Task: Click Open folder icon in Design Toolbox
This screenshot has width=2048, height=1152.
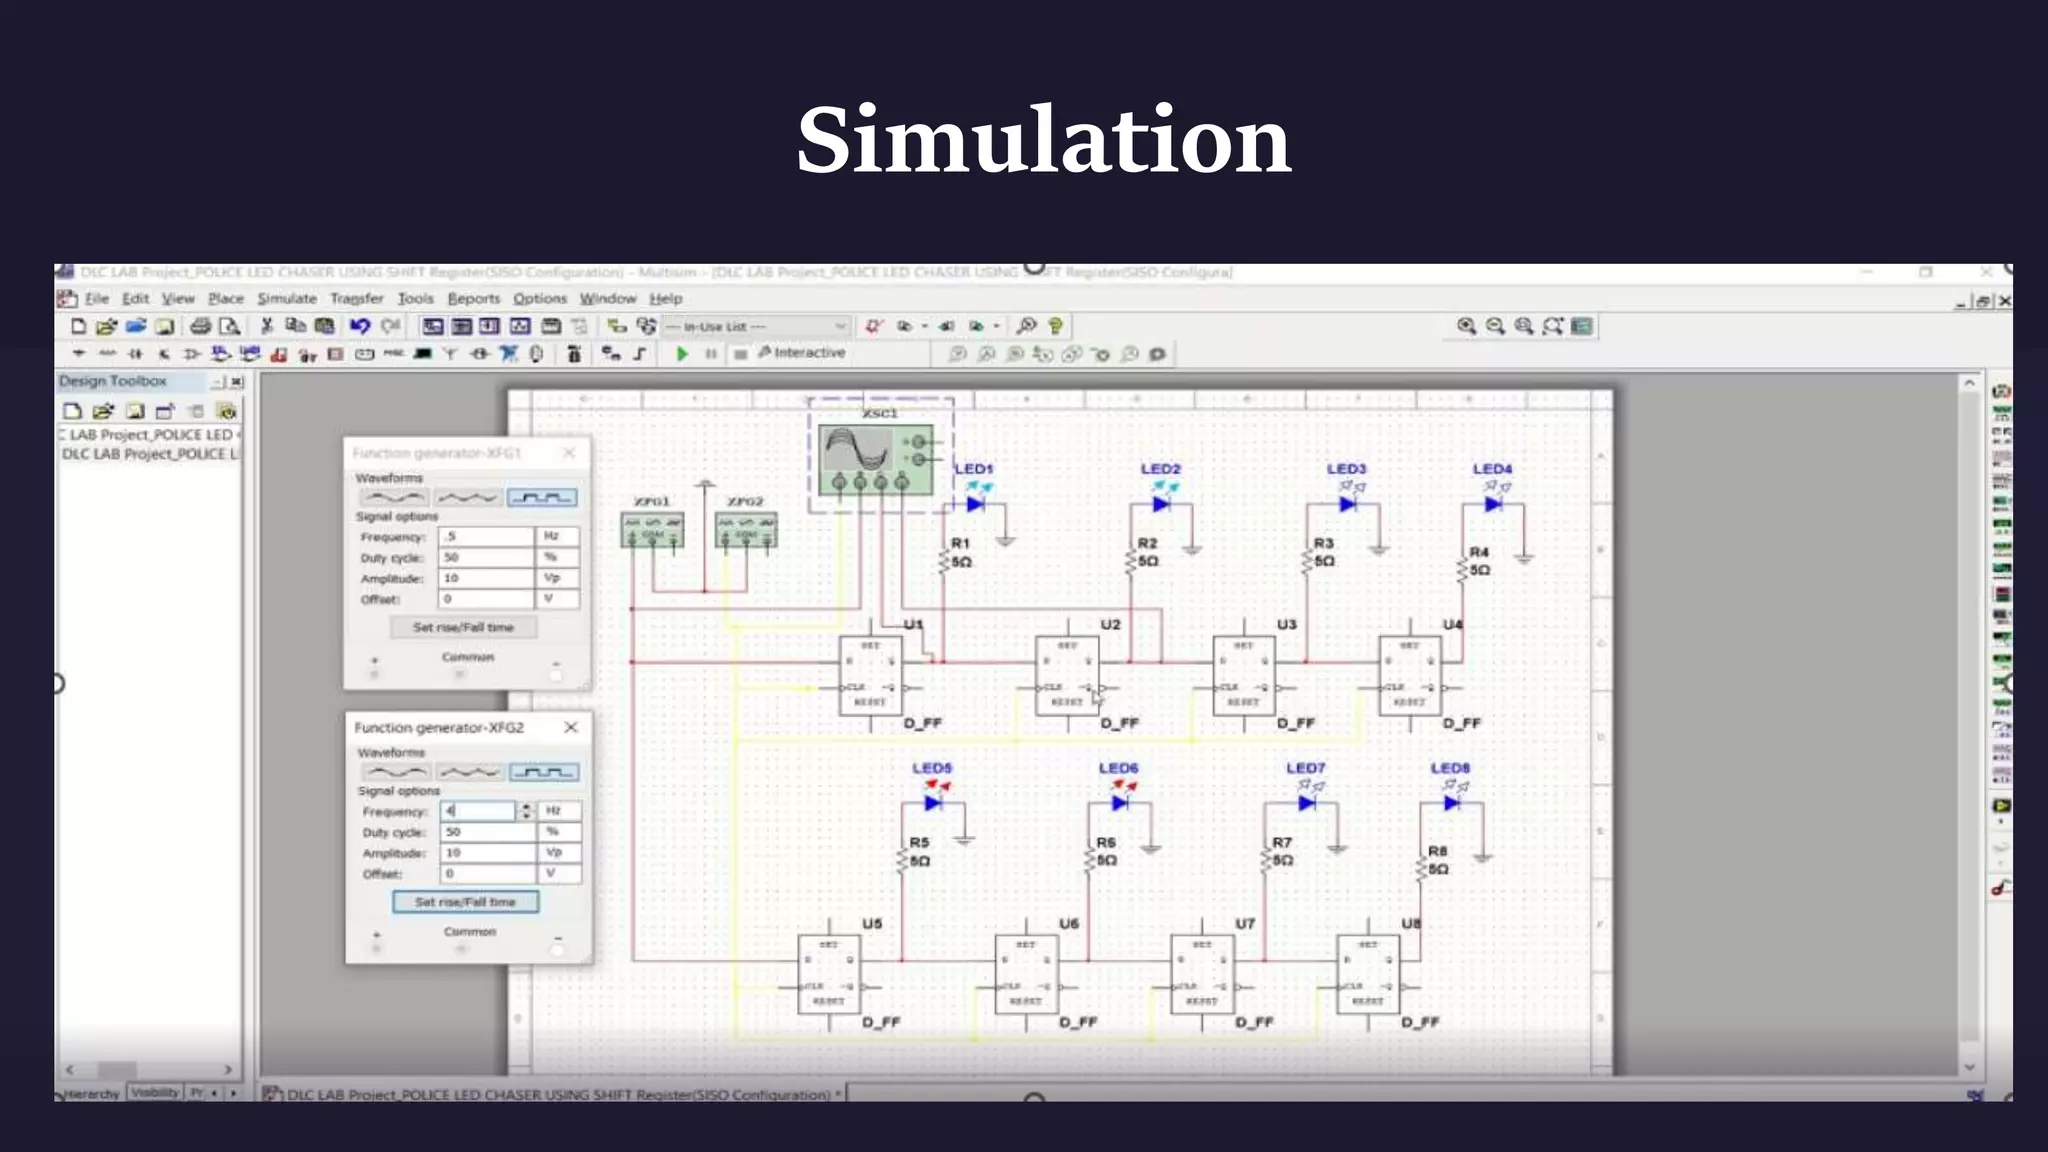Action: pos(103,411)
